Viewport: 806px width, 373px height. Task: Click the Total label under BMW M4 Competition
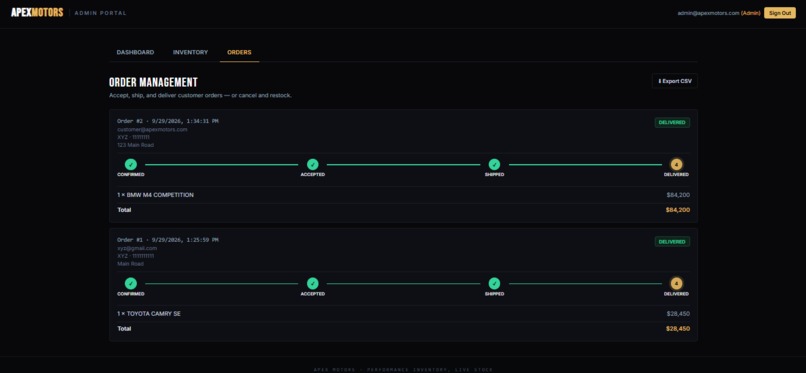124,210
